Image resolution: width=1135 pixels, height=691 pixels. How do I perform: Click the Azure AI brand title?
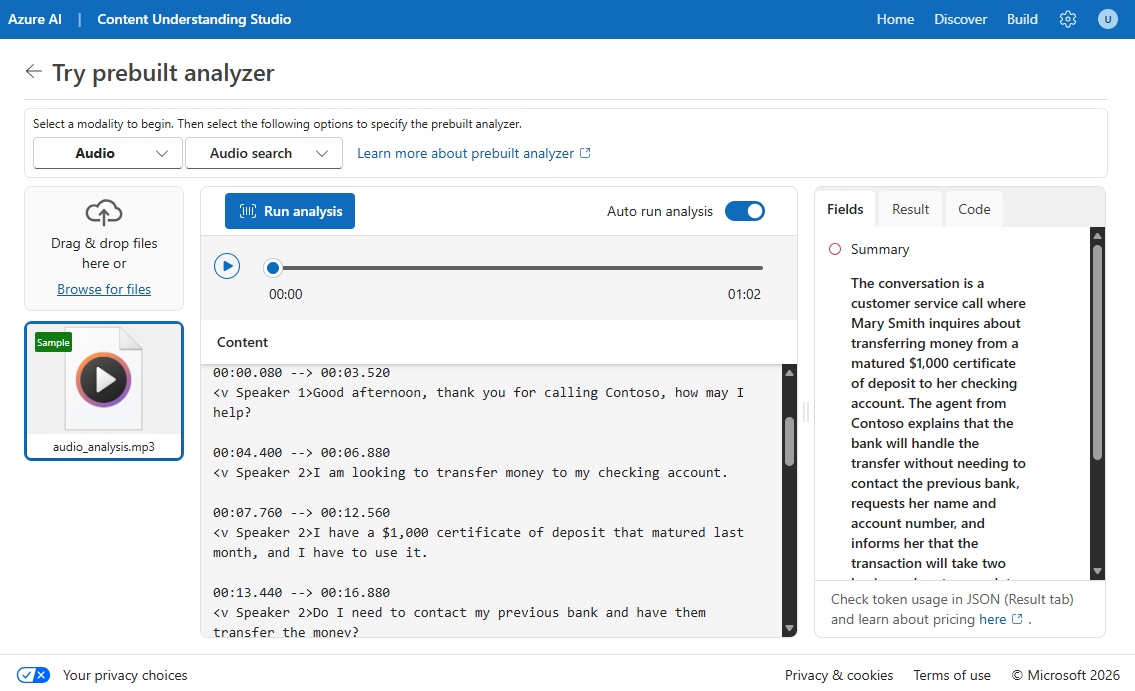pos(35,20)
